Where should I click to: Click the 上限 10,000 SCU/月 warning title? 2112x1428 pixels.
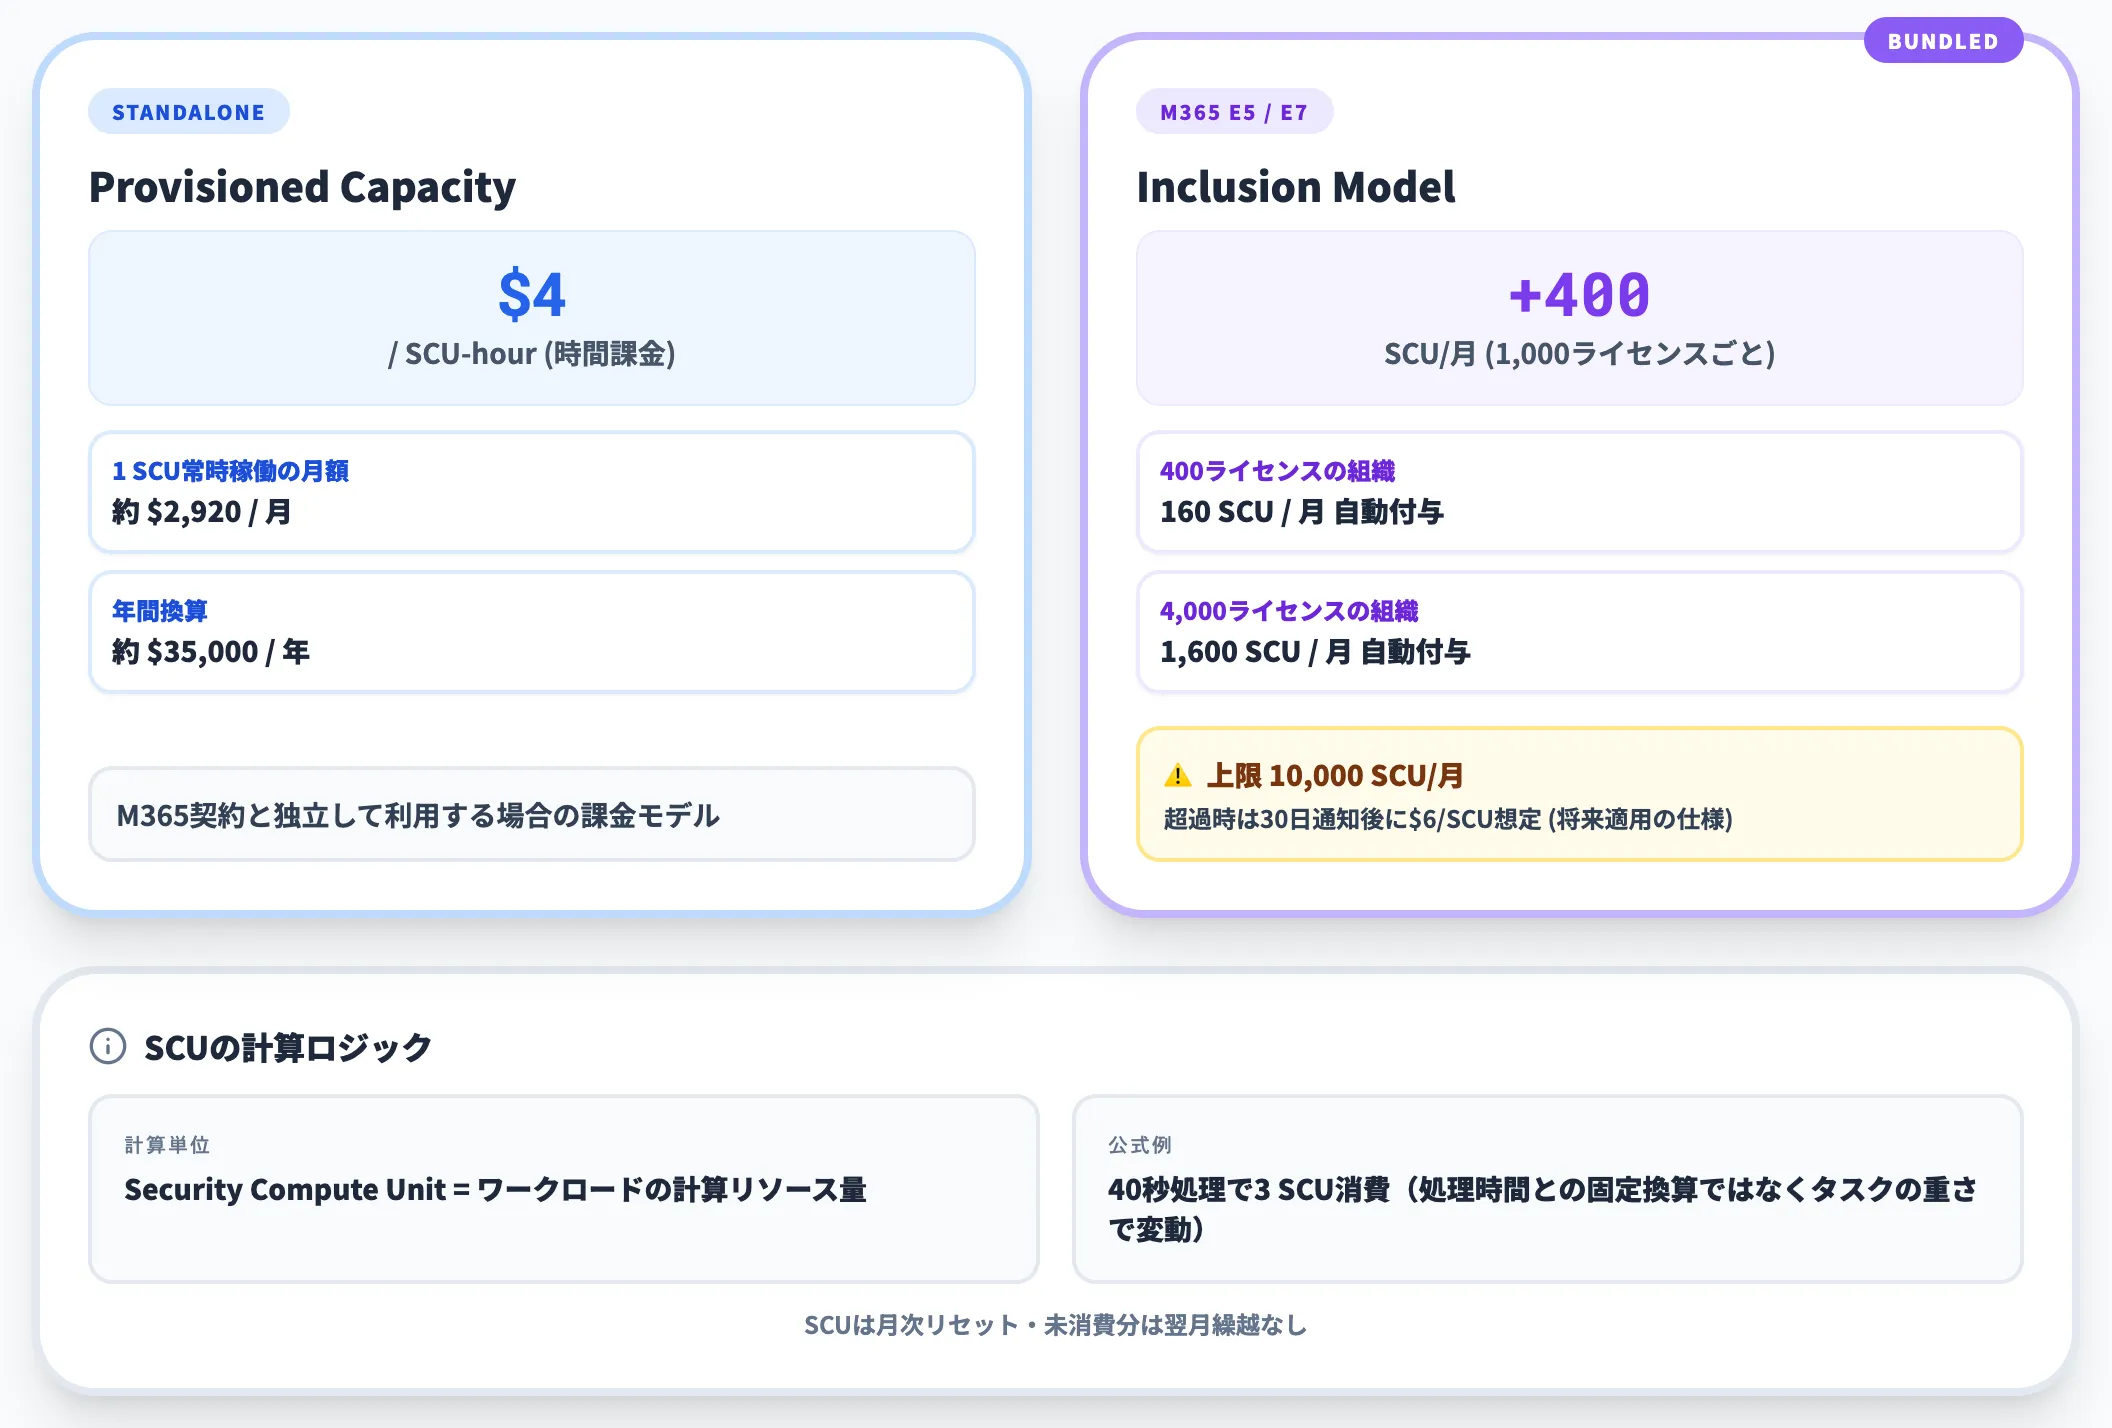click(1335, 775)
